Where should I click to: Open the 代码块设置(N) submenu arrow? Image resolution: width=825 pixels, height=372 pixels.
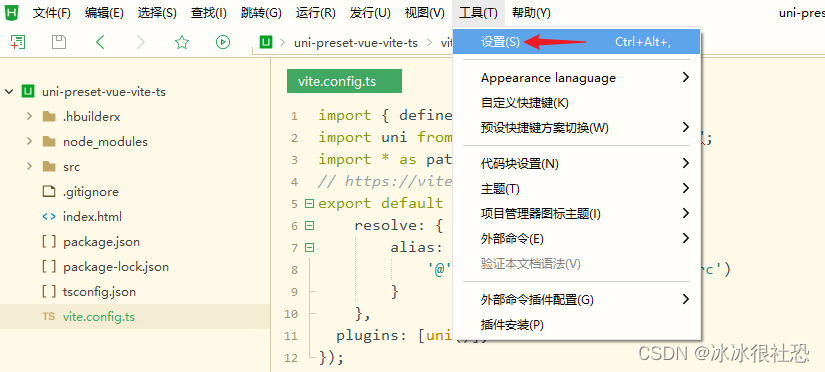tap(685, 163)
